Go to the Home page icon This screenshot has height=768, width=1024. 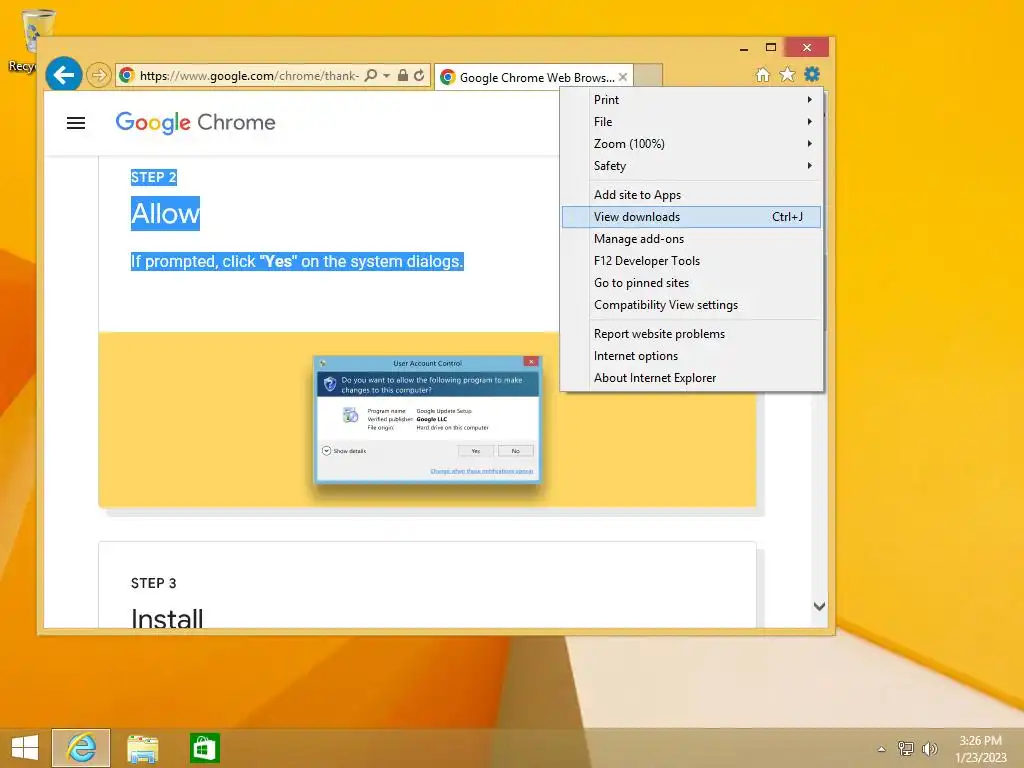pos(763,74)
